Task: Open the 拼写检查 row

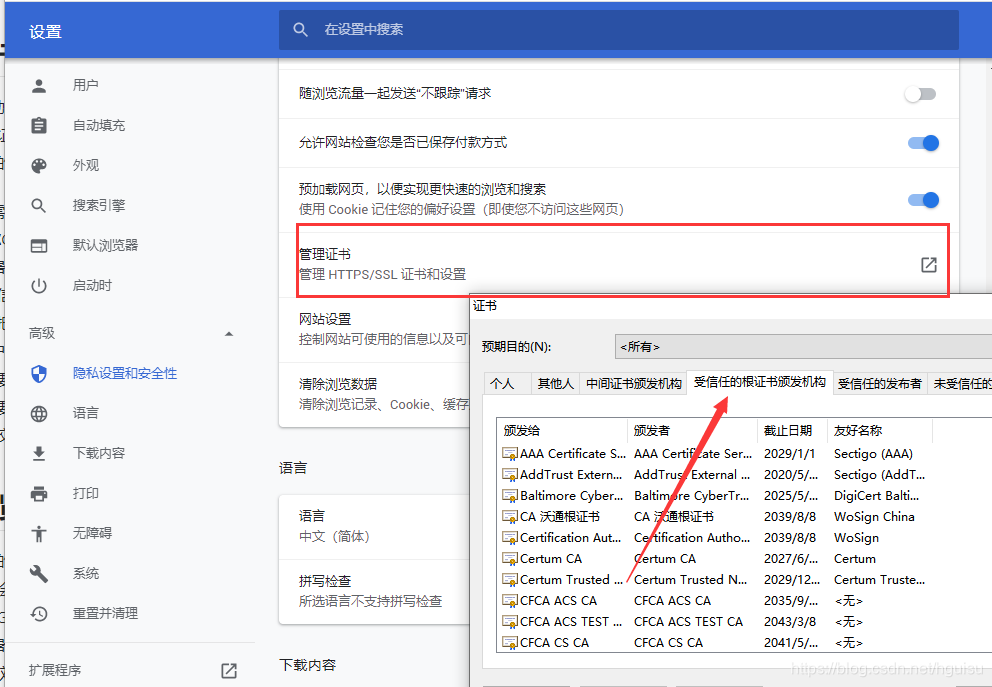Action: click(375, 591)
